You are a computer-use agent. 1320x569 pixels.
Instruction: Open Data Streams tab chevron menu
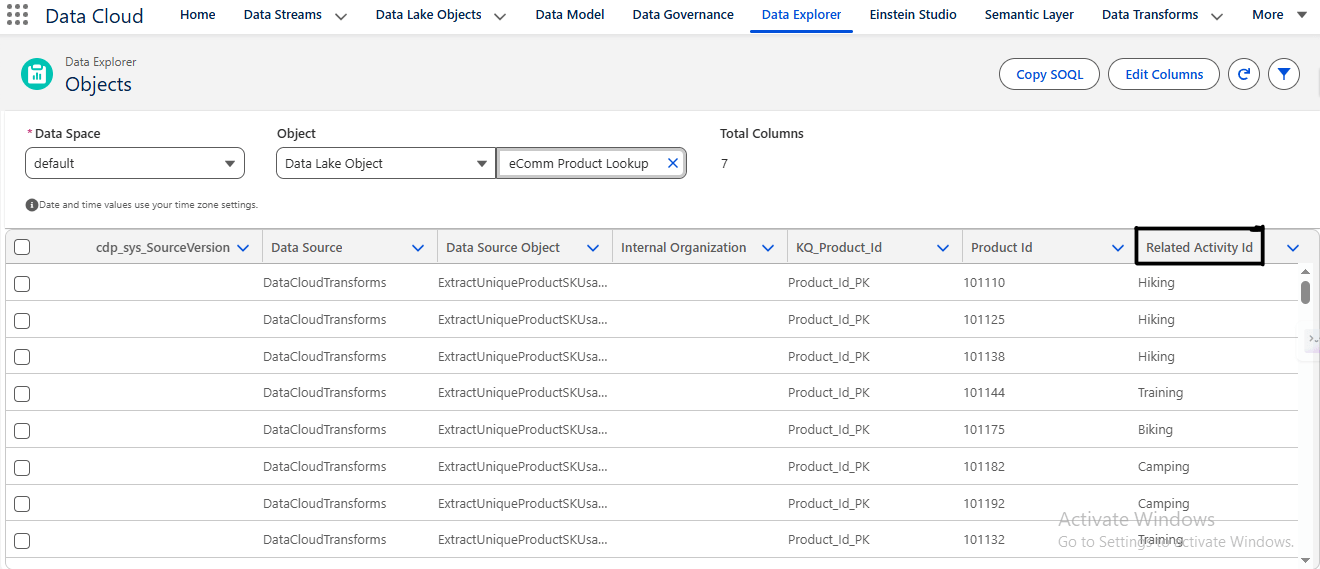click(341, 16)
